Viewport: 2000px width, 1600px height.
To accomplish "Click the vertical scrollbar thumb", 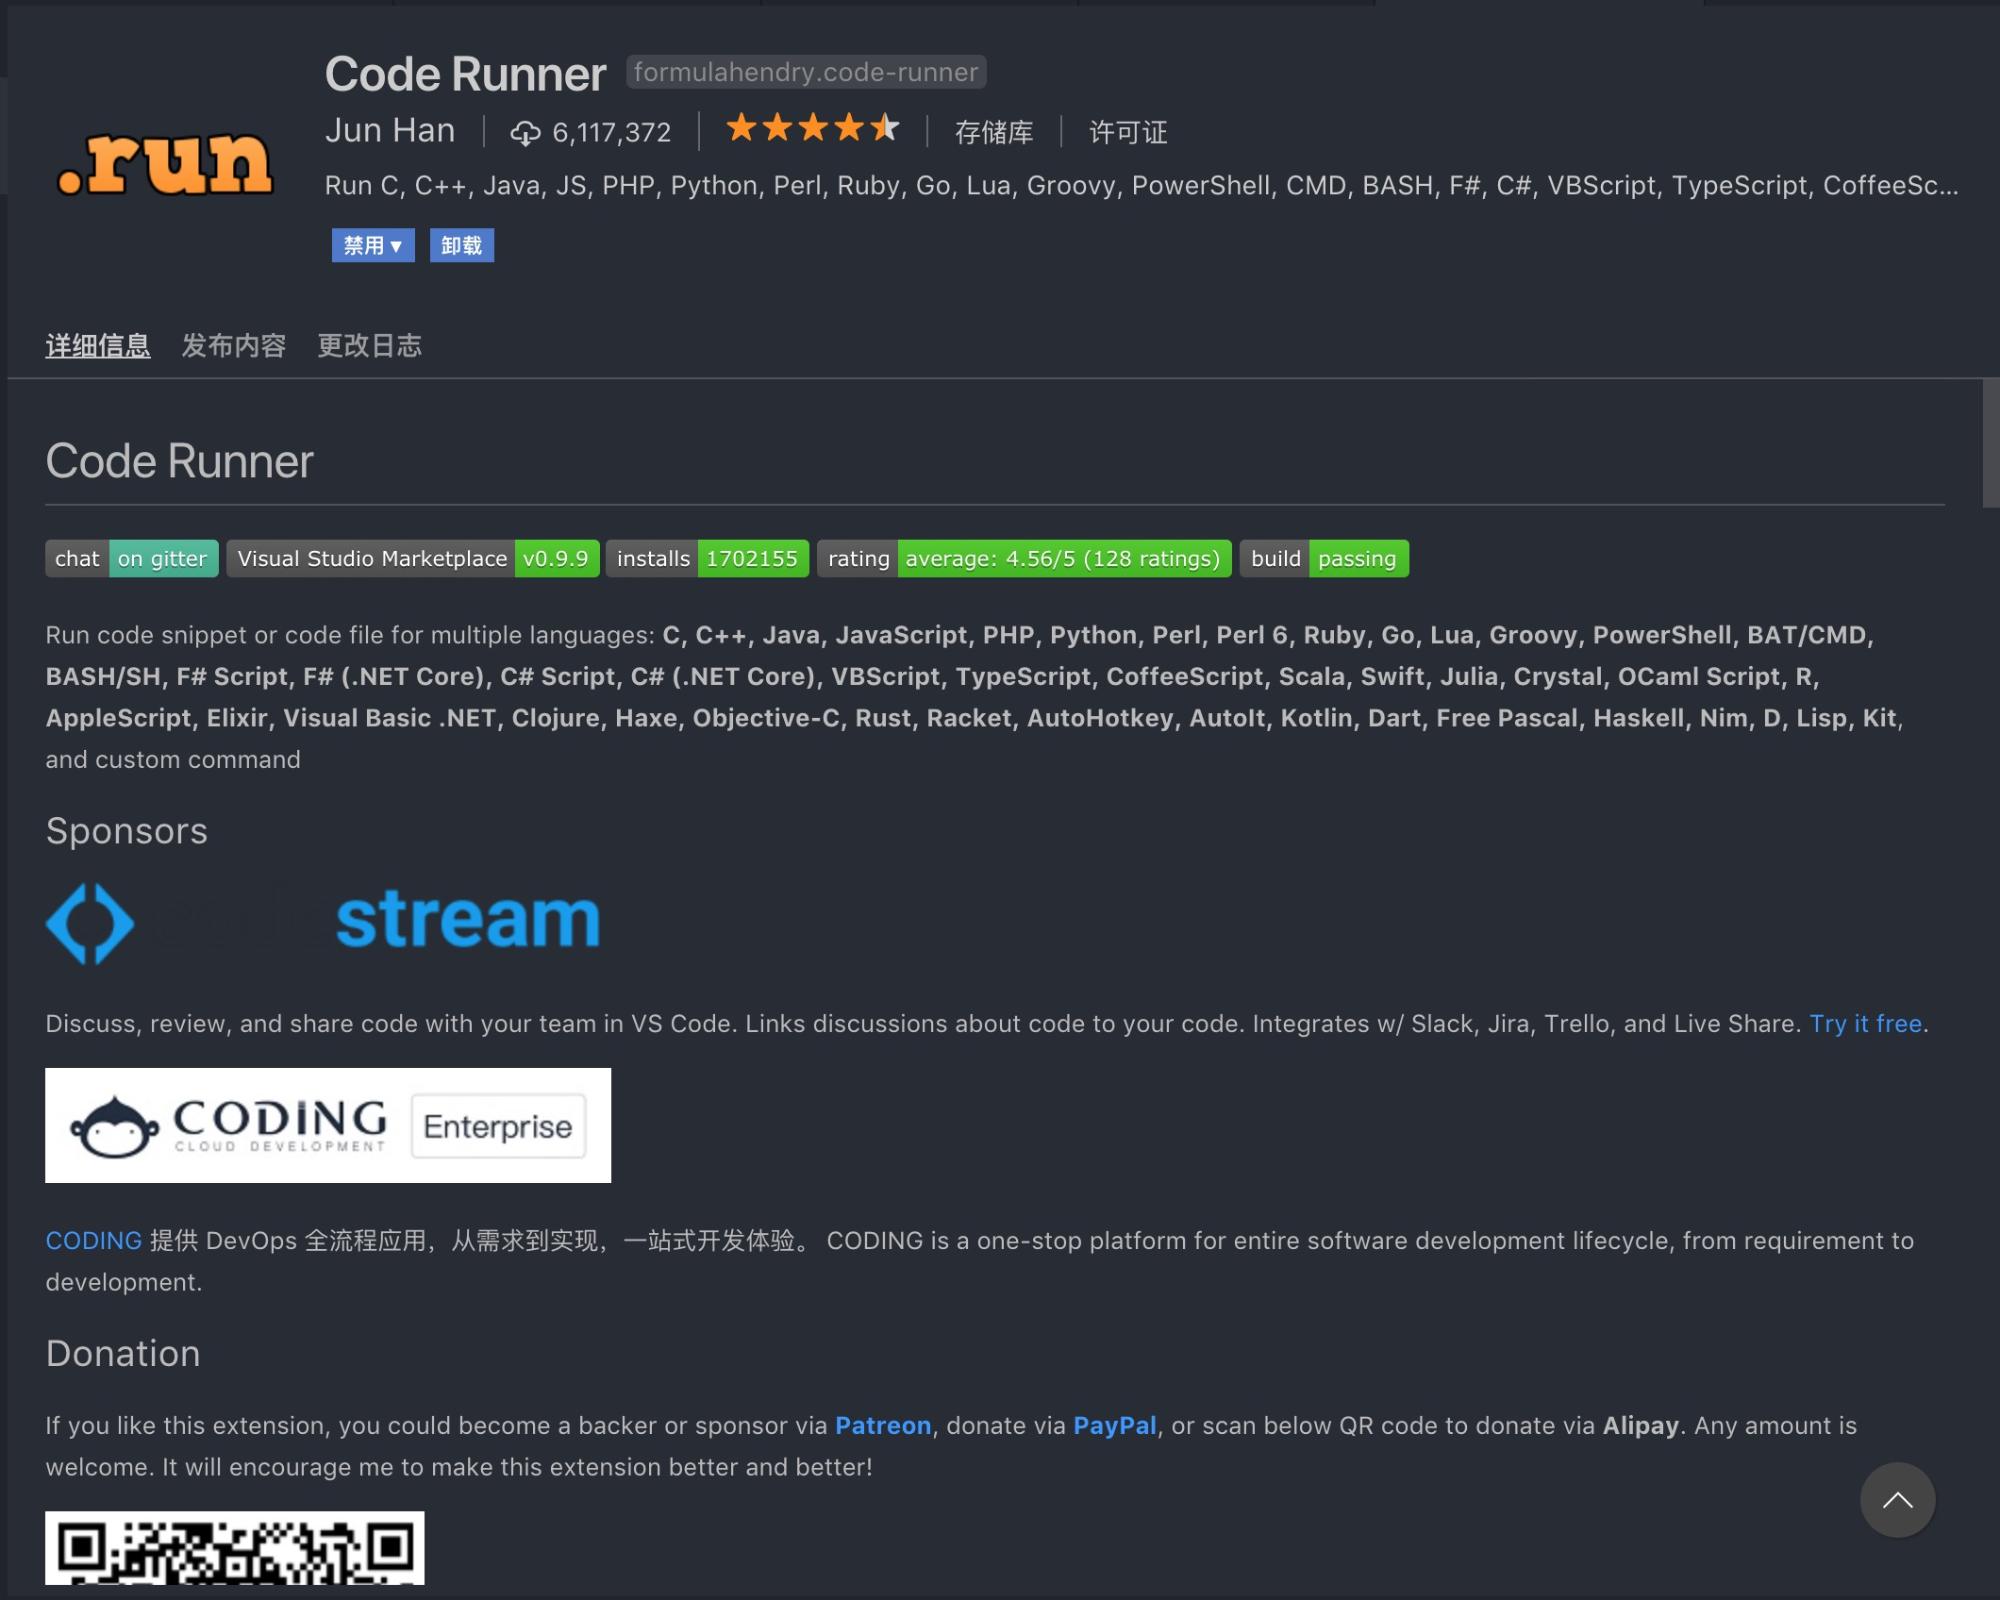I will click(1991, 443).
